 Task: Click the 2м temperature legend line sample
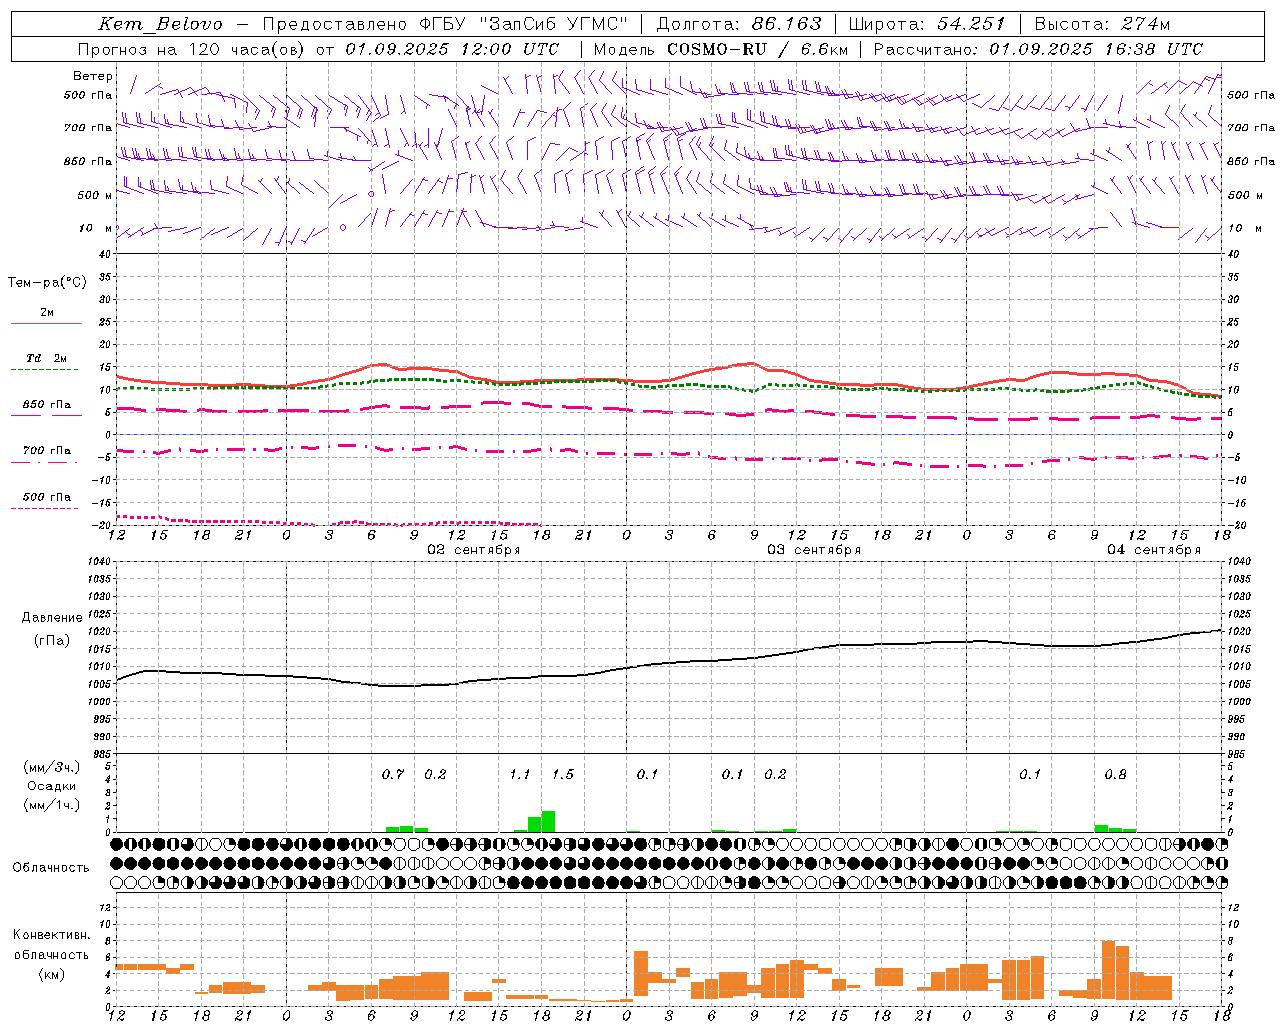tap(46, 323)
